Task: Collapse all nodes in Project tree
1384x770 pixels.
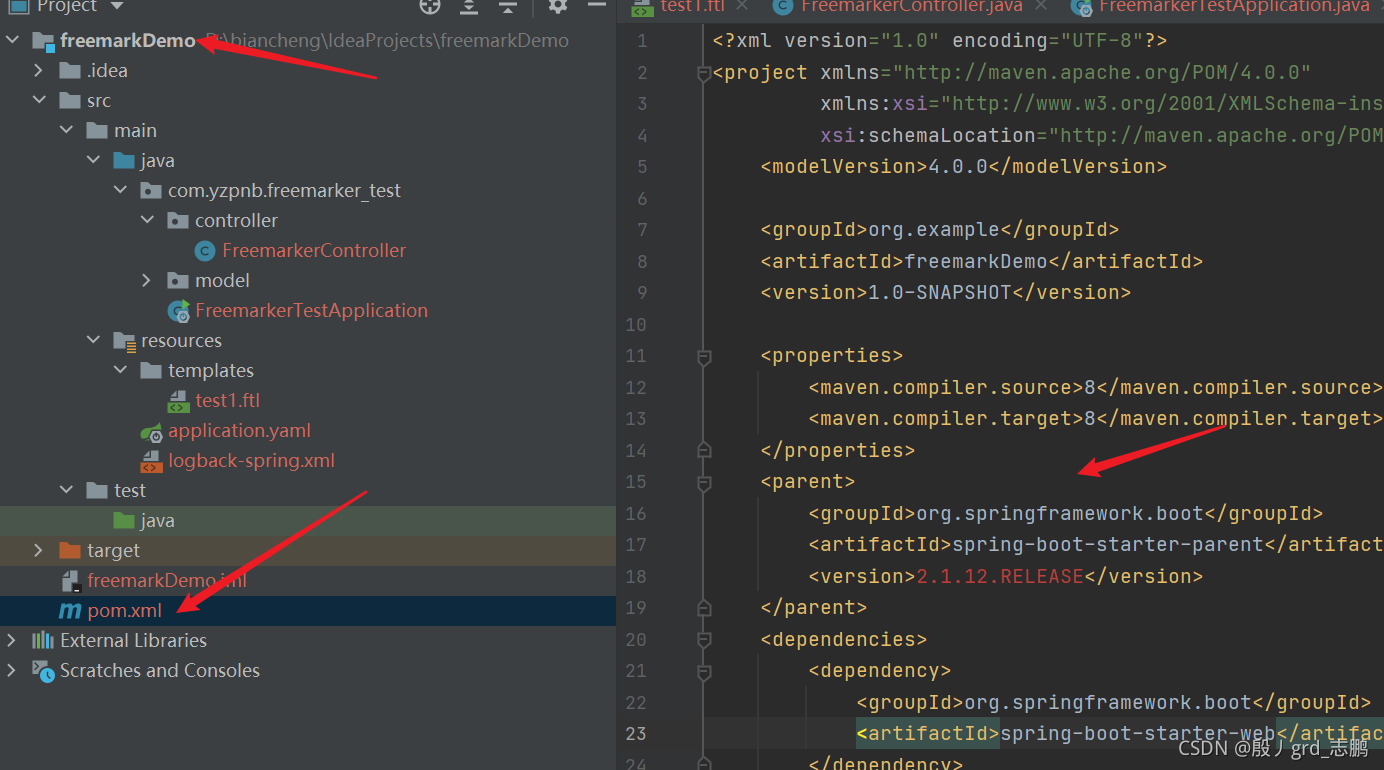Action: [x=508, y=6]
